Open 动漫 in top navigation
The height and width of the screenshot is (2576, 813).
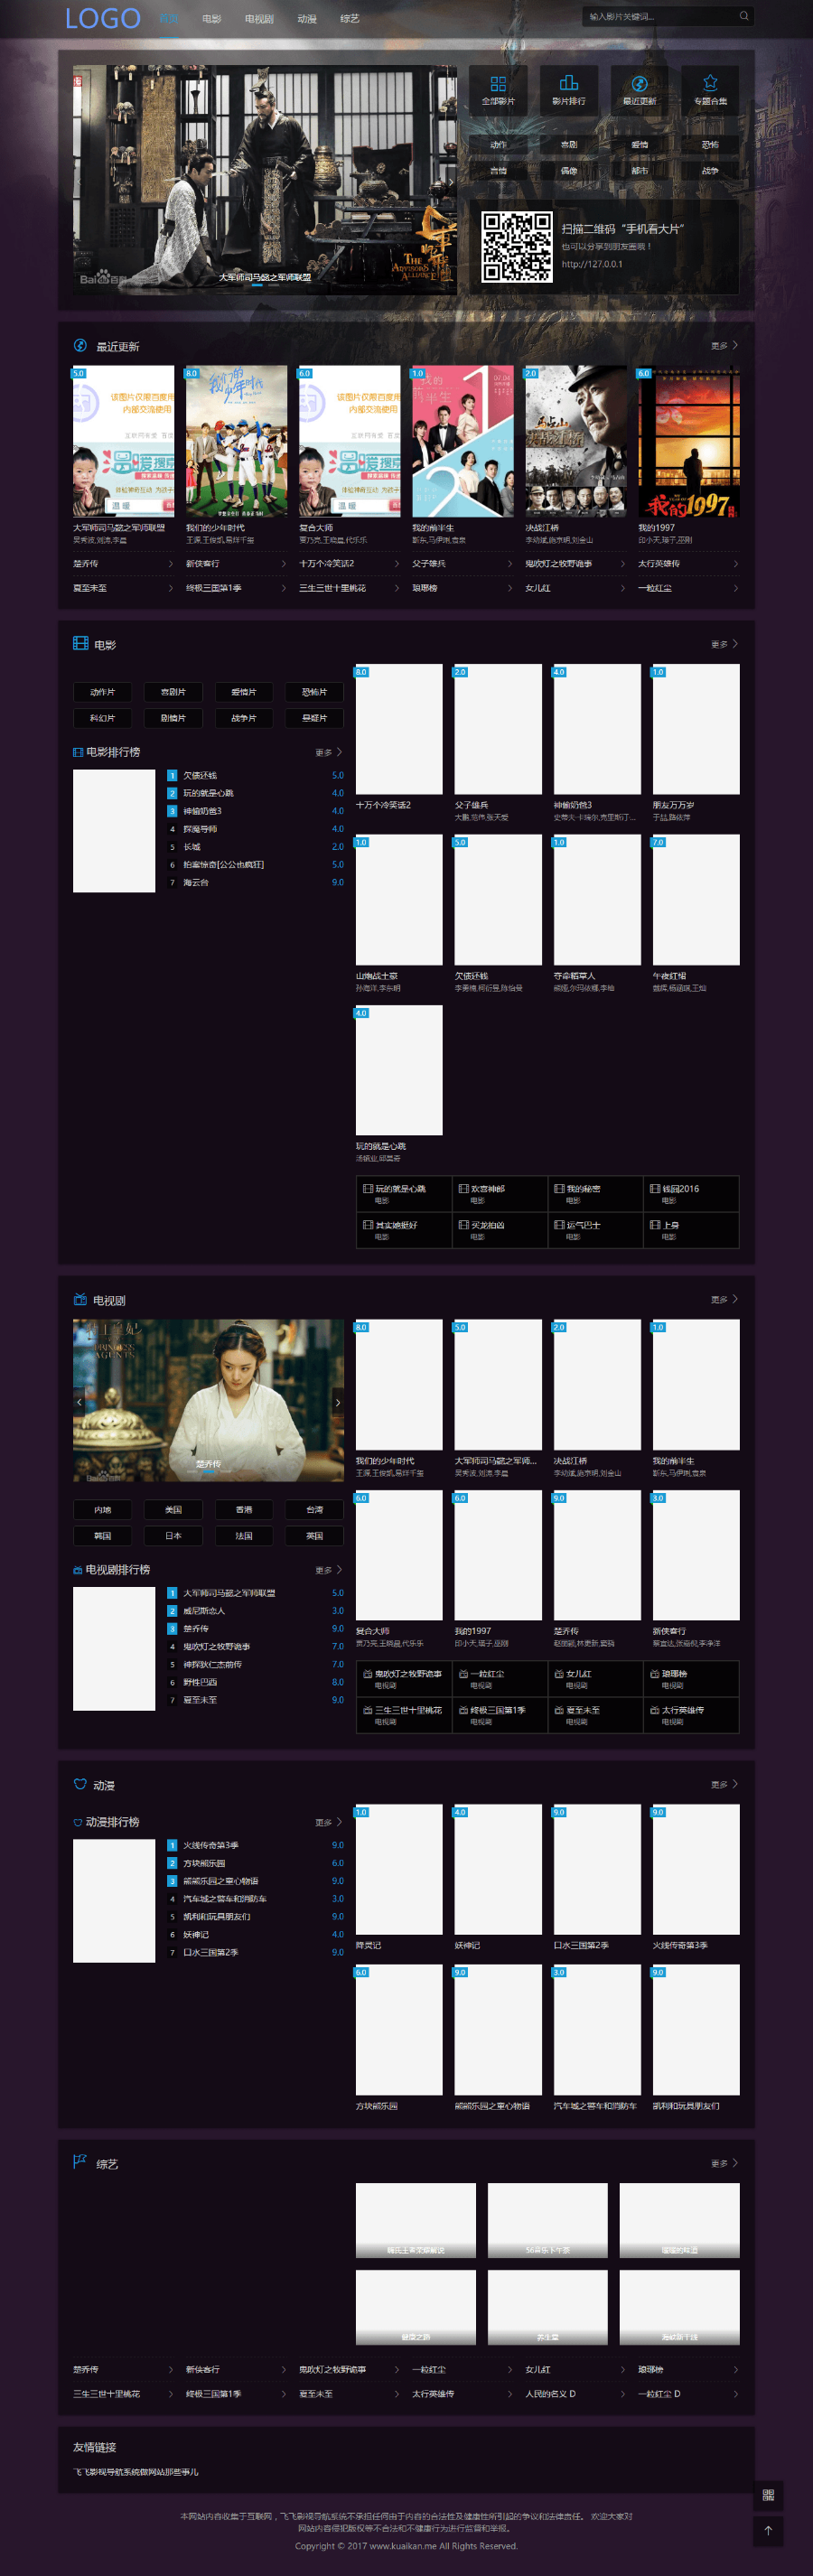coord(307,19)
